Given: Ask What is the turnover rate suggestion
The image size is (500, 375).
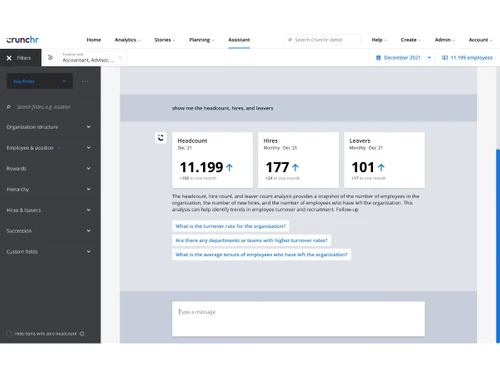Looking at the screenshot, I should pos(230,226).
